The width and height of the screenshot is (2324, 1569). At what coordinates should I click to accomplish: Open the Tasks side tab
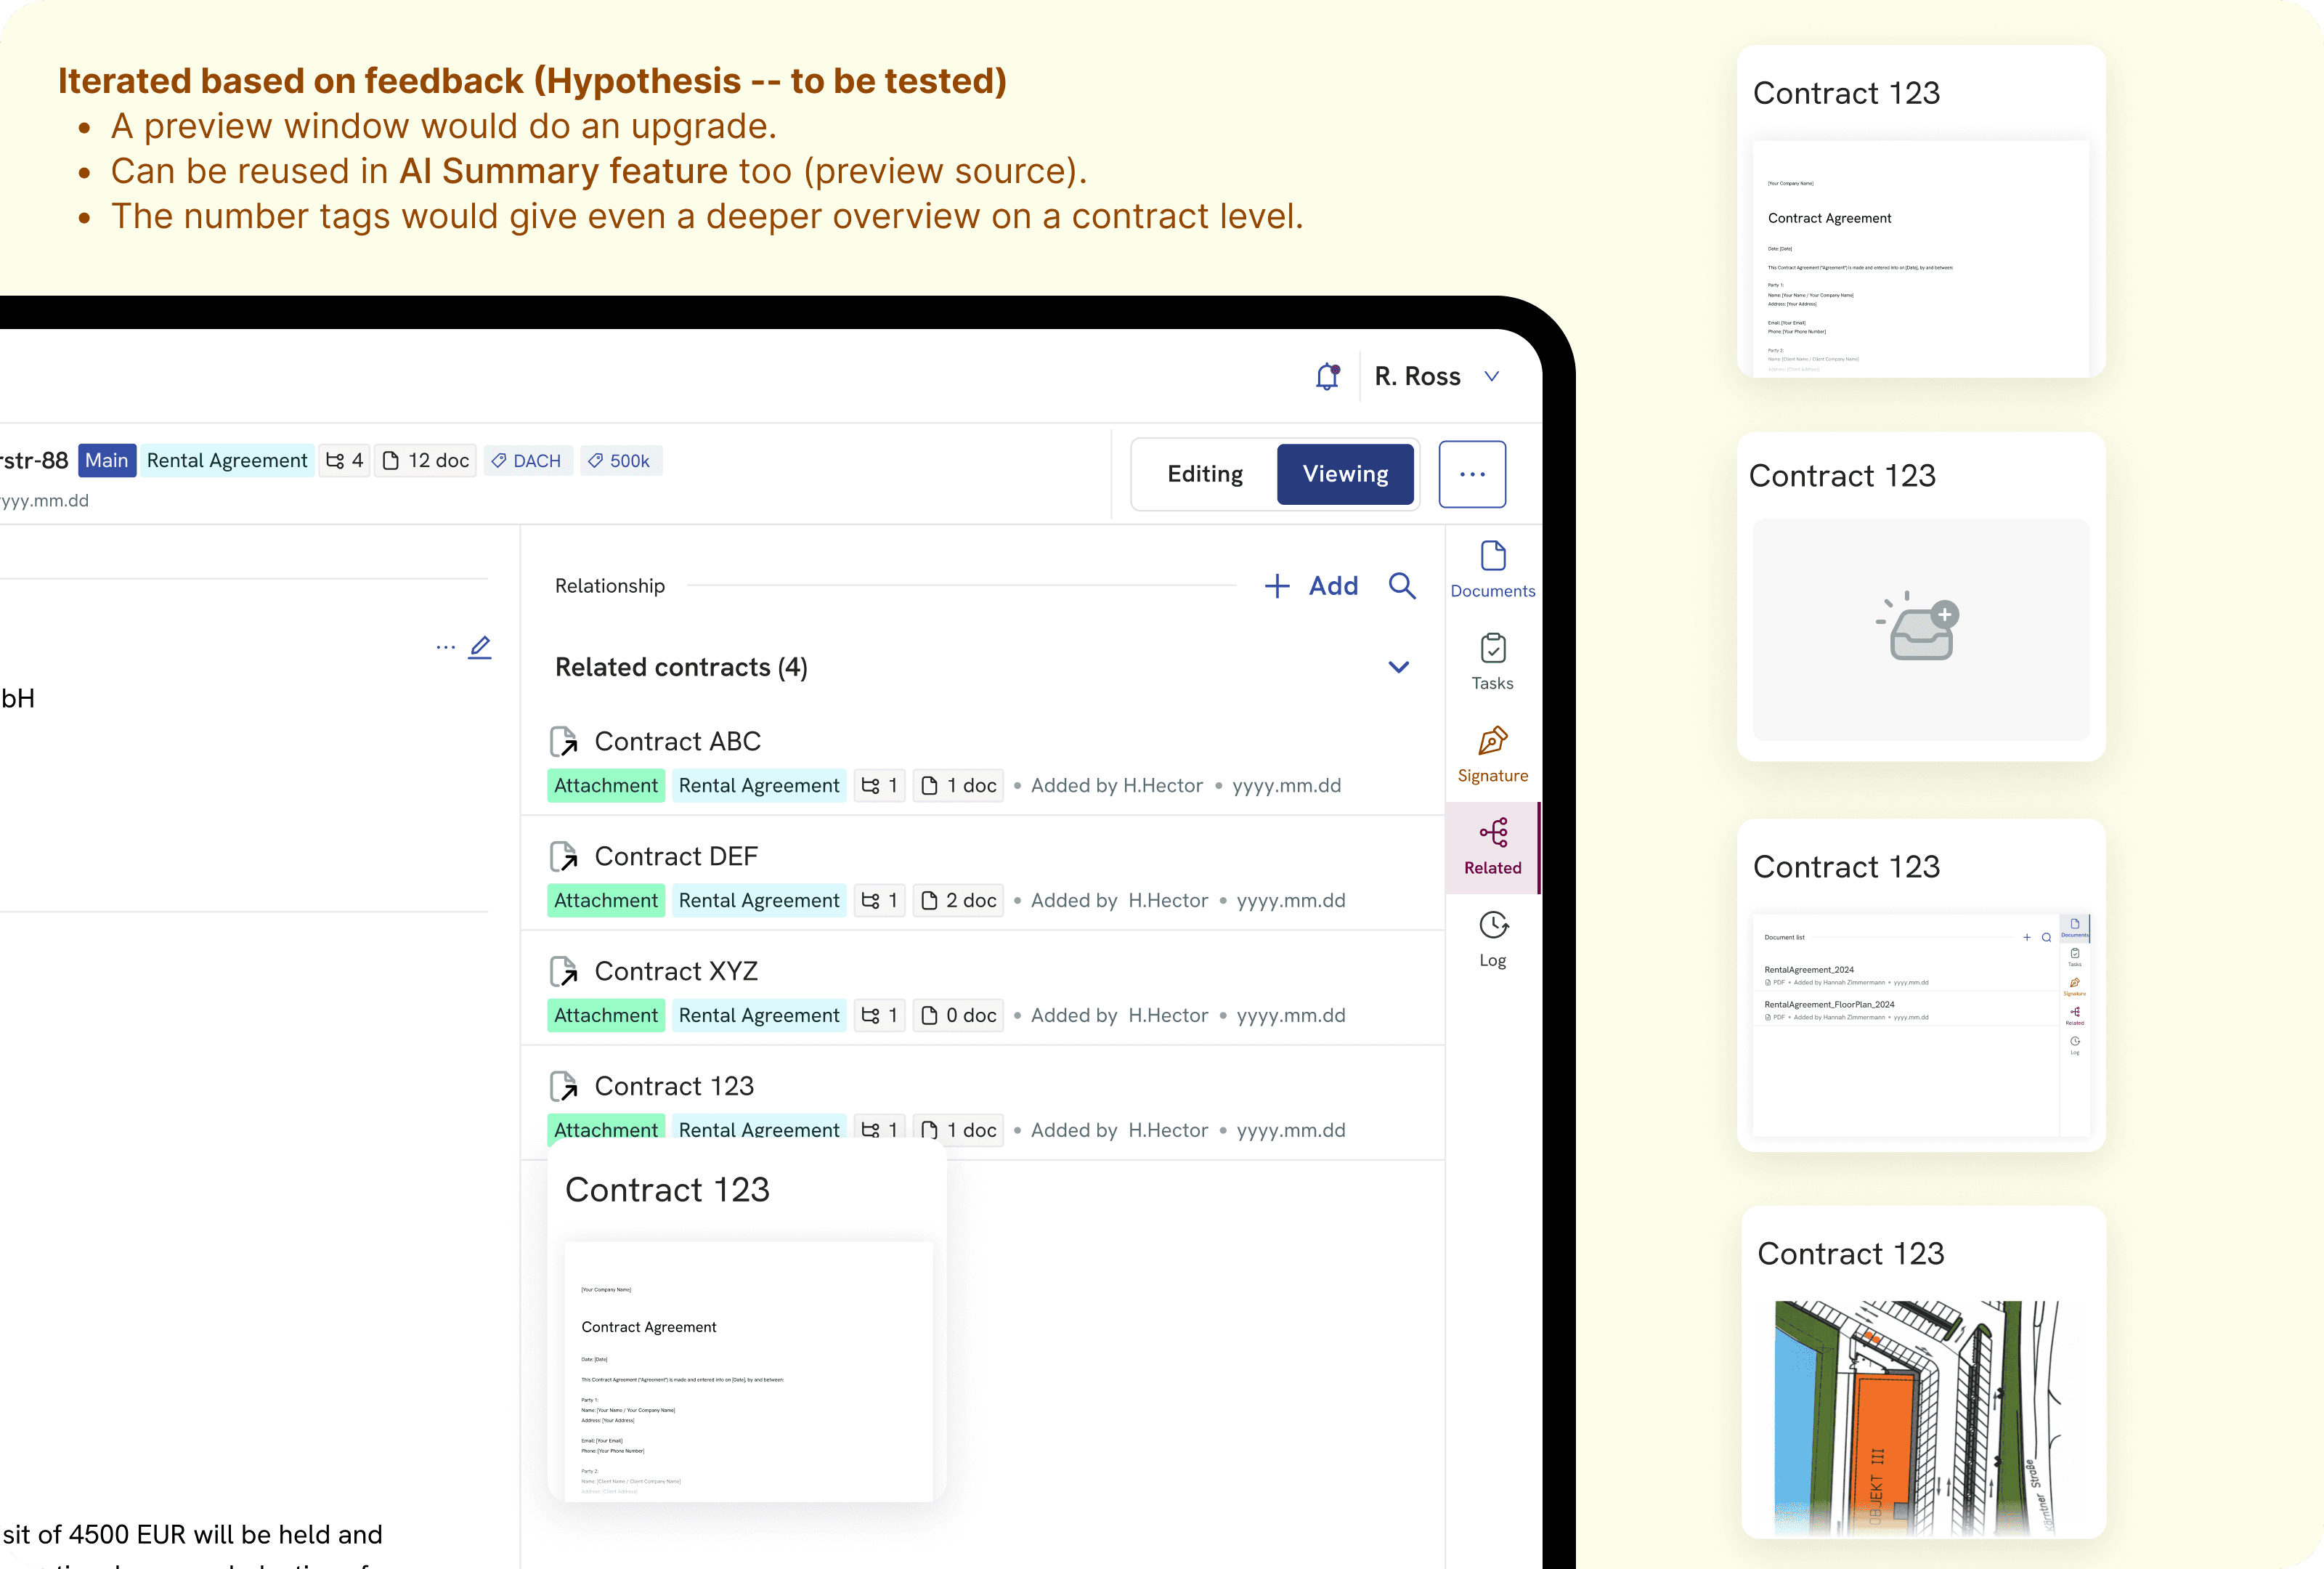(x=1492, y=662)
